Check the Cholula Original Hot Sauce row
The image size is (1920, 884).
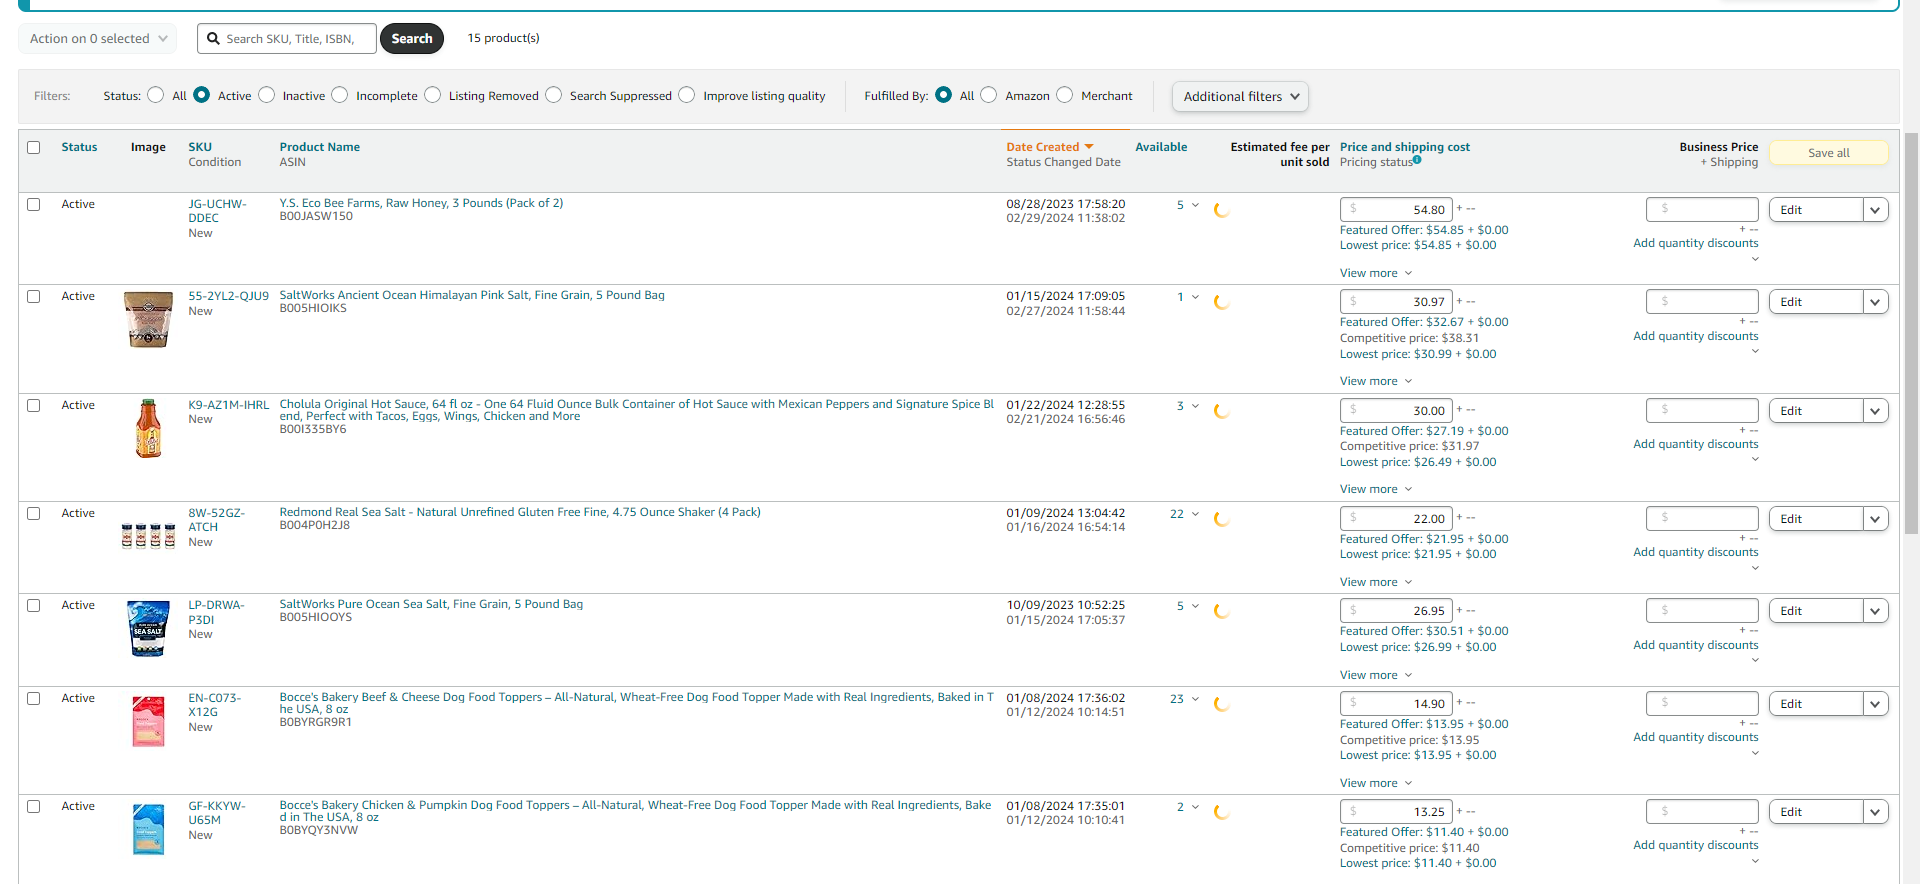pyautogui.click(x=34, y=406)
